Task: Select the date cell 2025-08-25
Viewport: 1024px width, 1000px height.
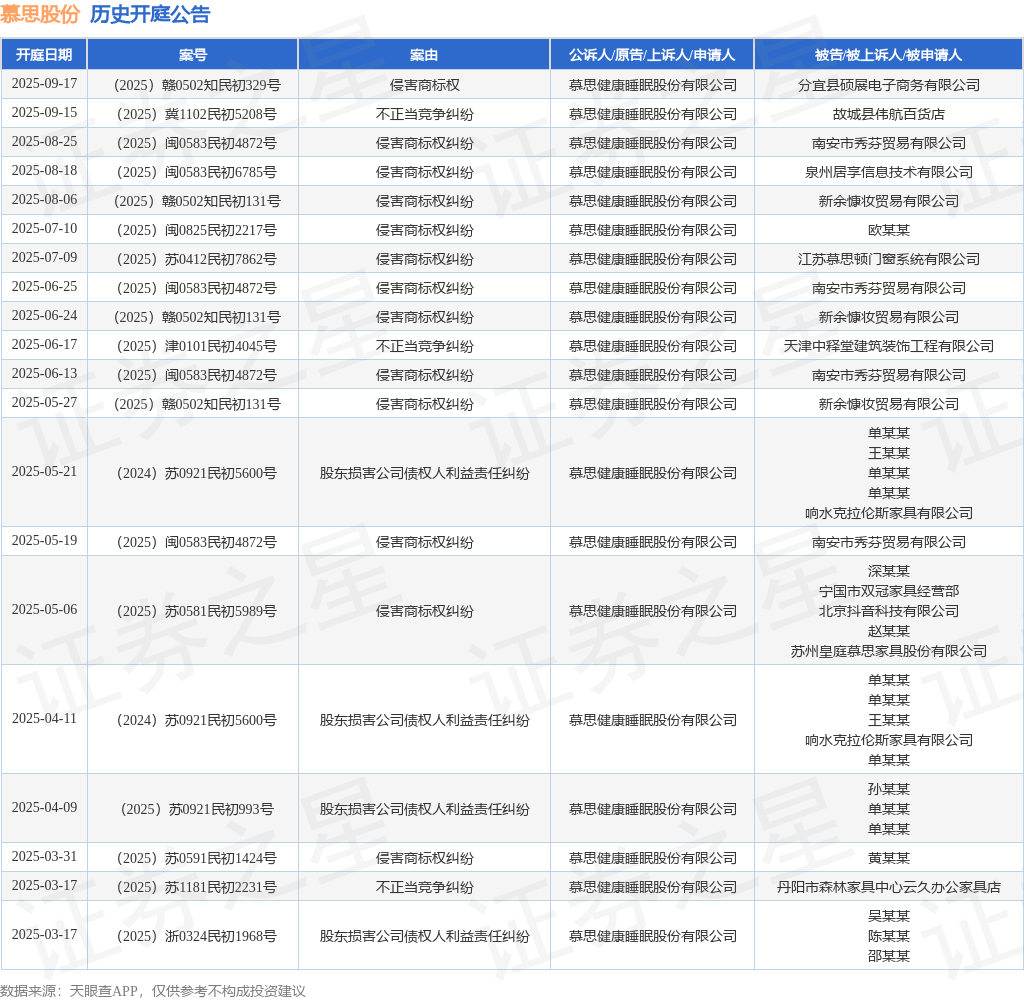Action: [x=44, y=142]
